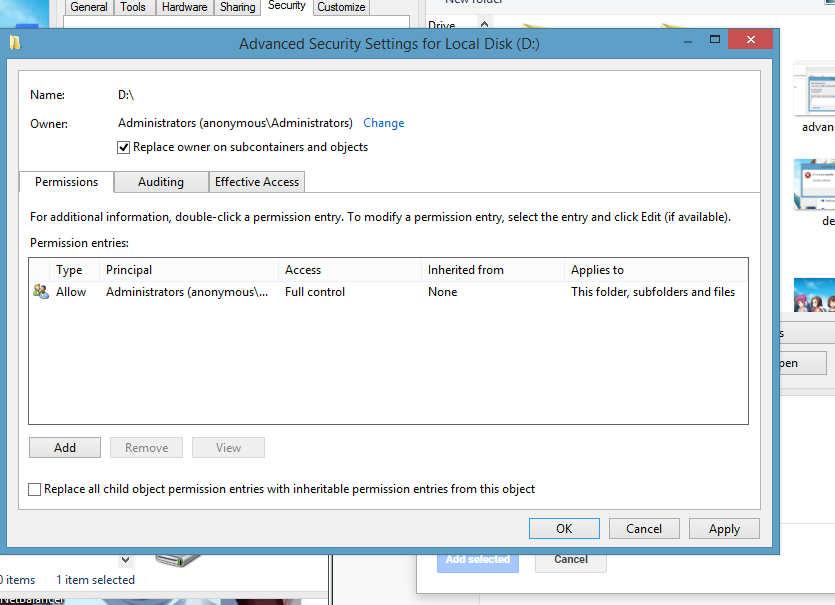835x605 pixels.
Task: Click the Change owner link
Action: click(383, 123)
